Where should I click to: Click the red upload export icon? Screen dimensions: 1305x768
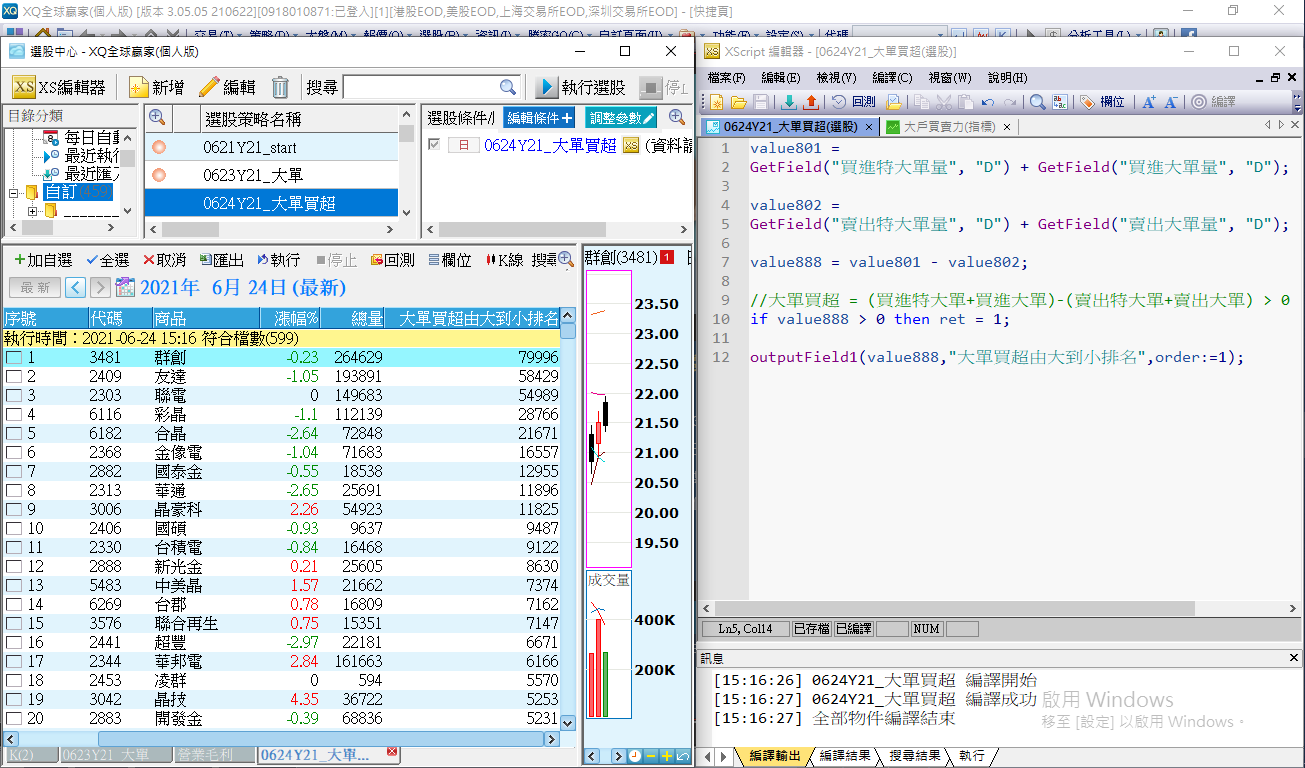pos(810,102)
